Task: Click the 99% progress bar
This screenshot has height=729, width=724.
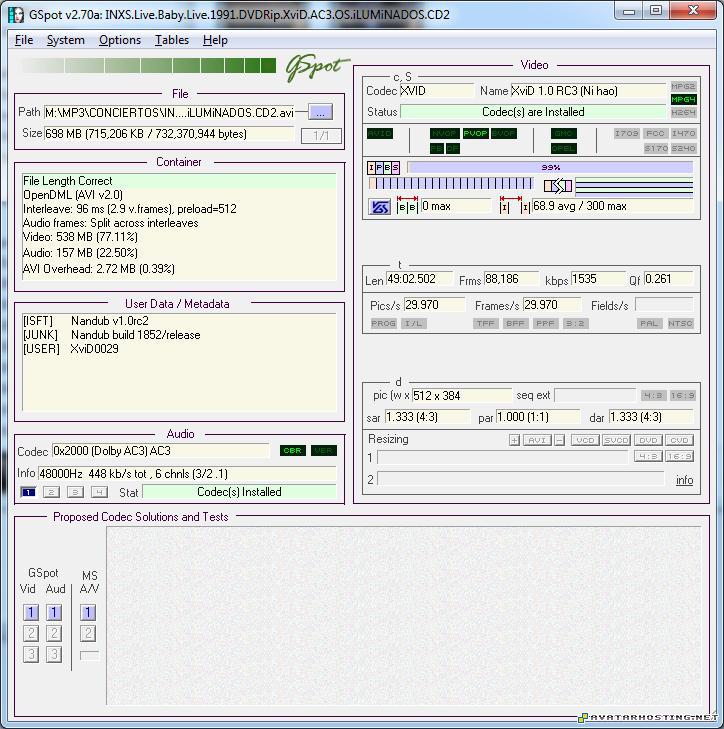Action: [x=549, y=168]
